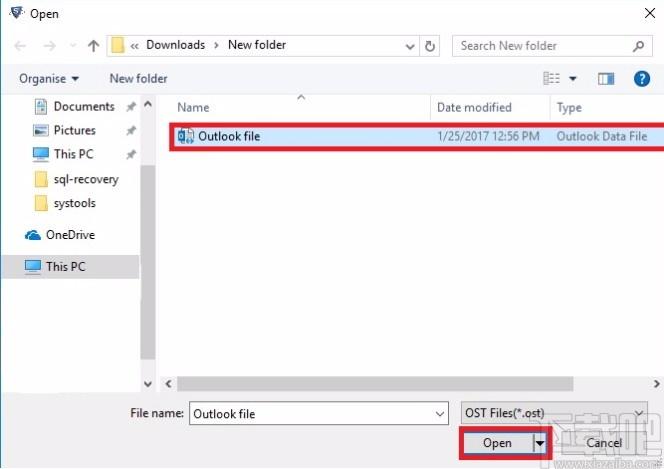664x469 pixels.
Task: Go up one folder level arrow
Action: pos(94,46)
